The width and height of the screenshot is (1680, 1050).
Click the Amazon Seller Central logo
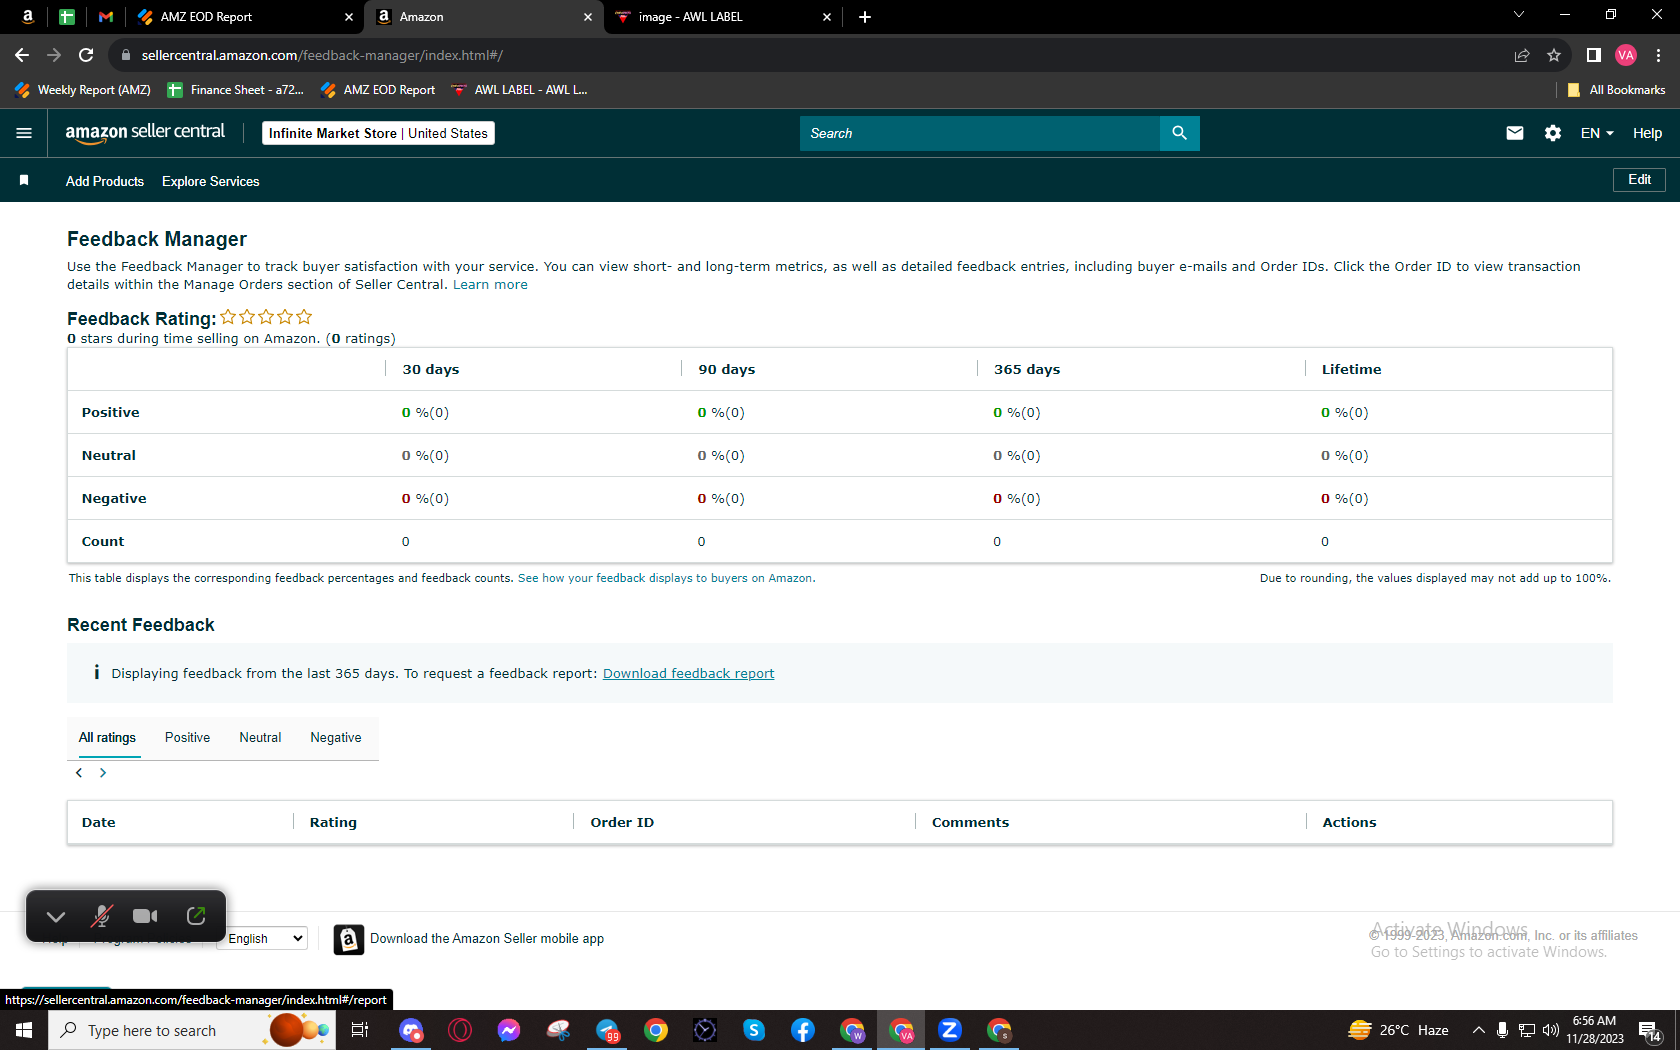[x=145, y=133]
